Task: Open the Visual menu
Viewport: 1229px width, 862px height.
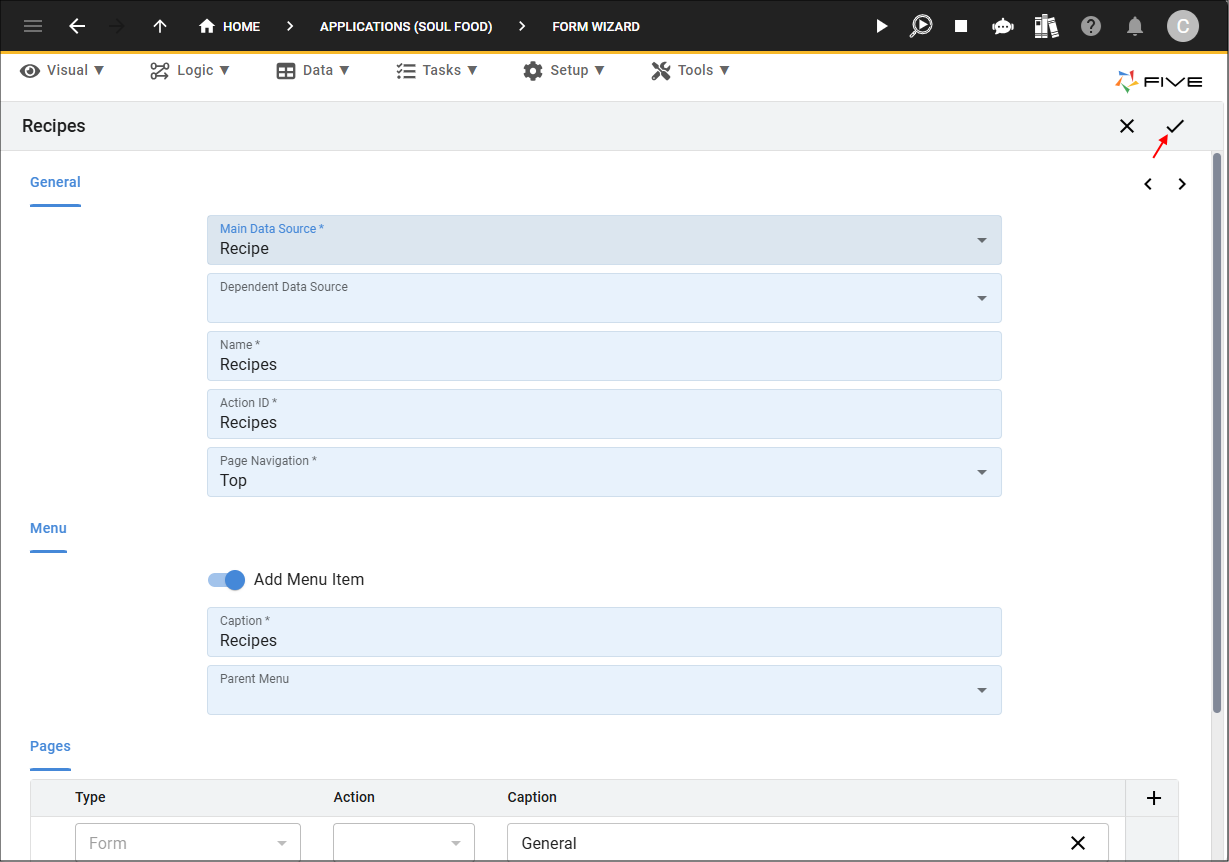Action: pyautogui.click(x=62, y=70)
